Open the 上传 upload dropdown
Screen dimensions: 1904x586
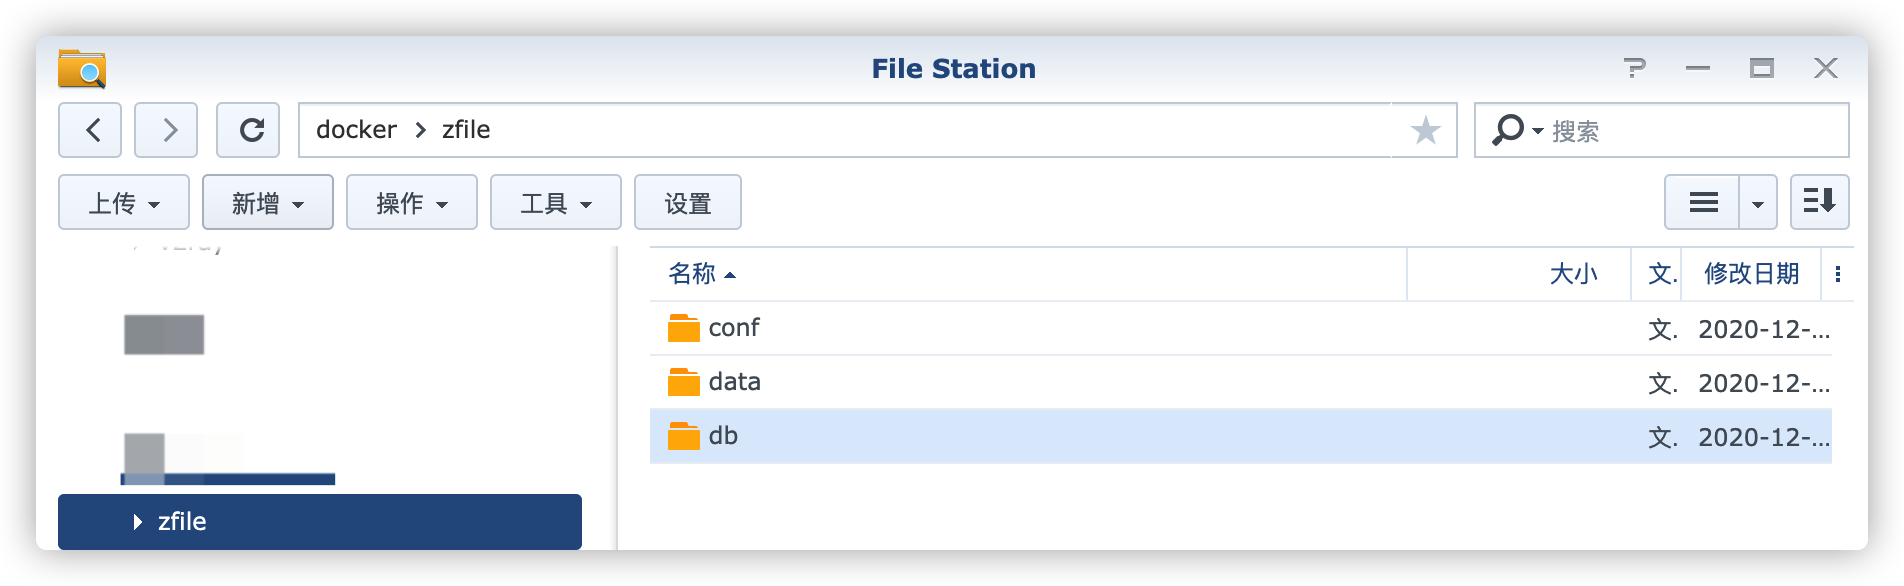124,203
